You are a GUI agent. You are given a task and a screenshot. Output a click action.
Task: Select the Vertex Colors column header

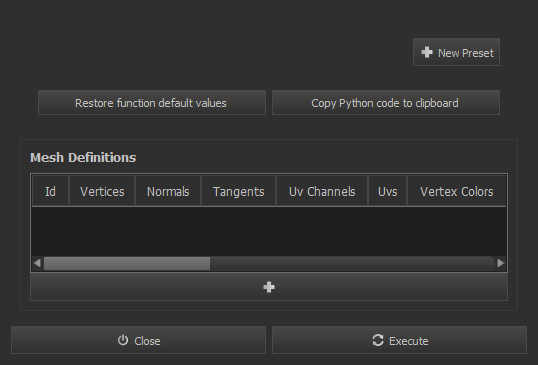coord(457,191)
